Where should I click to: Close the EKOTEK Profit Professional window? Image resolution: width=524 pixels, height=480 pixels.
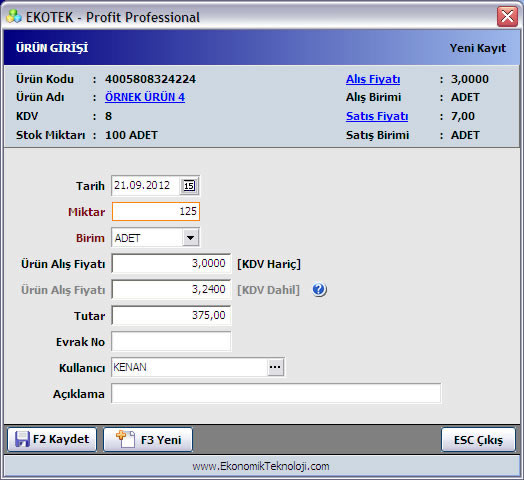coord(507,16)
